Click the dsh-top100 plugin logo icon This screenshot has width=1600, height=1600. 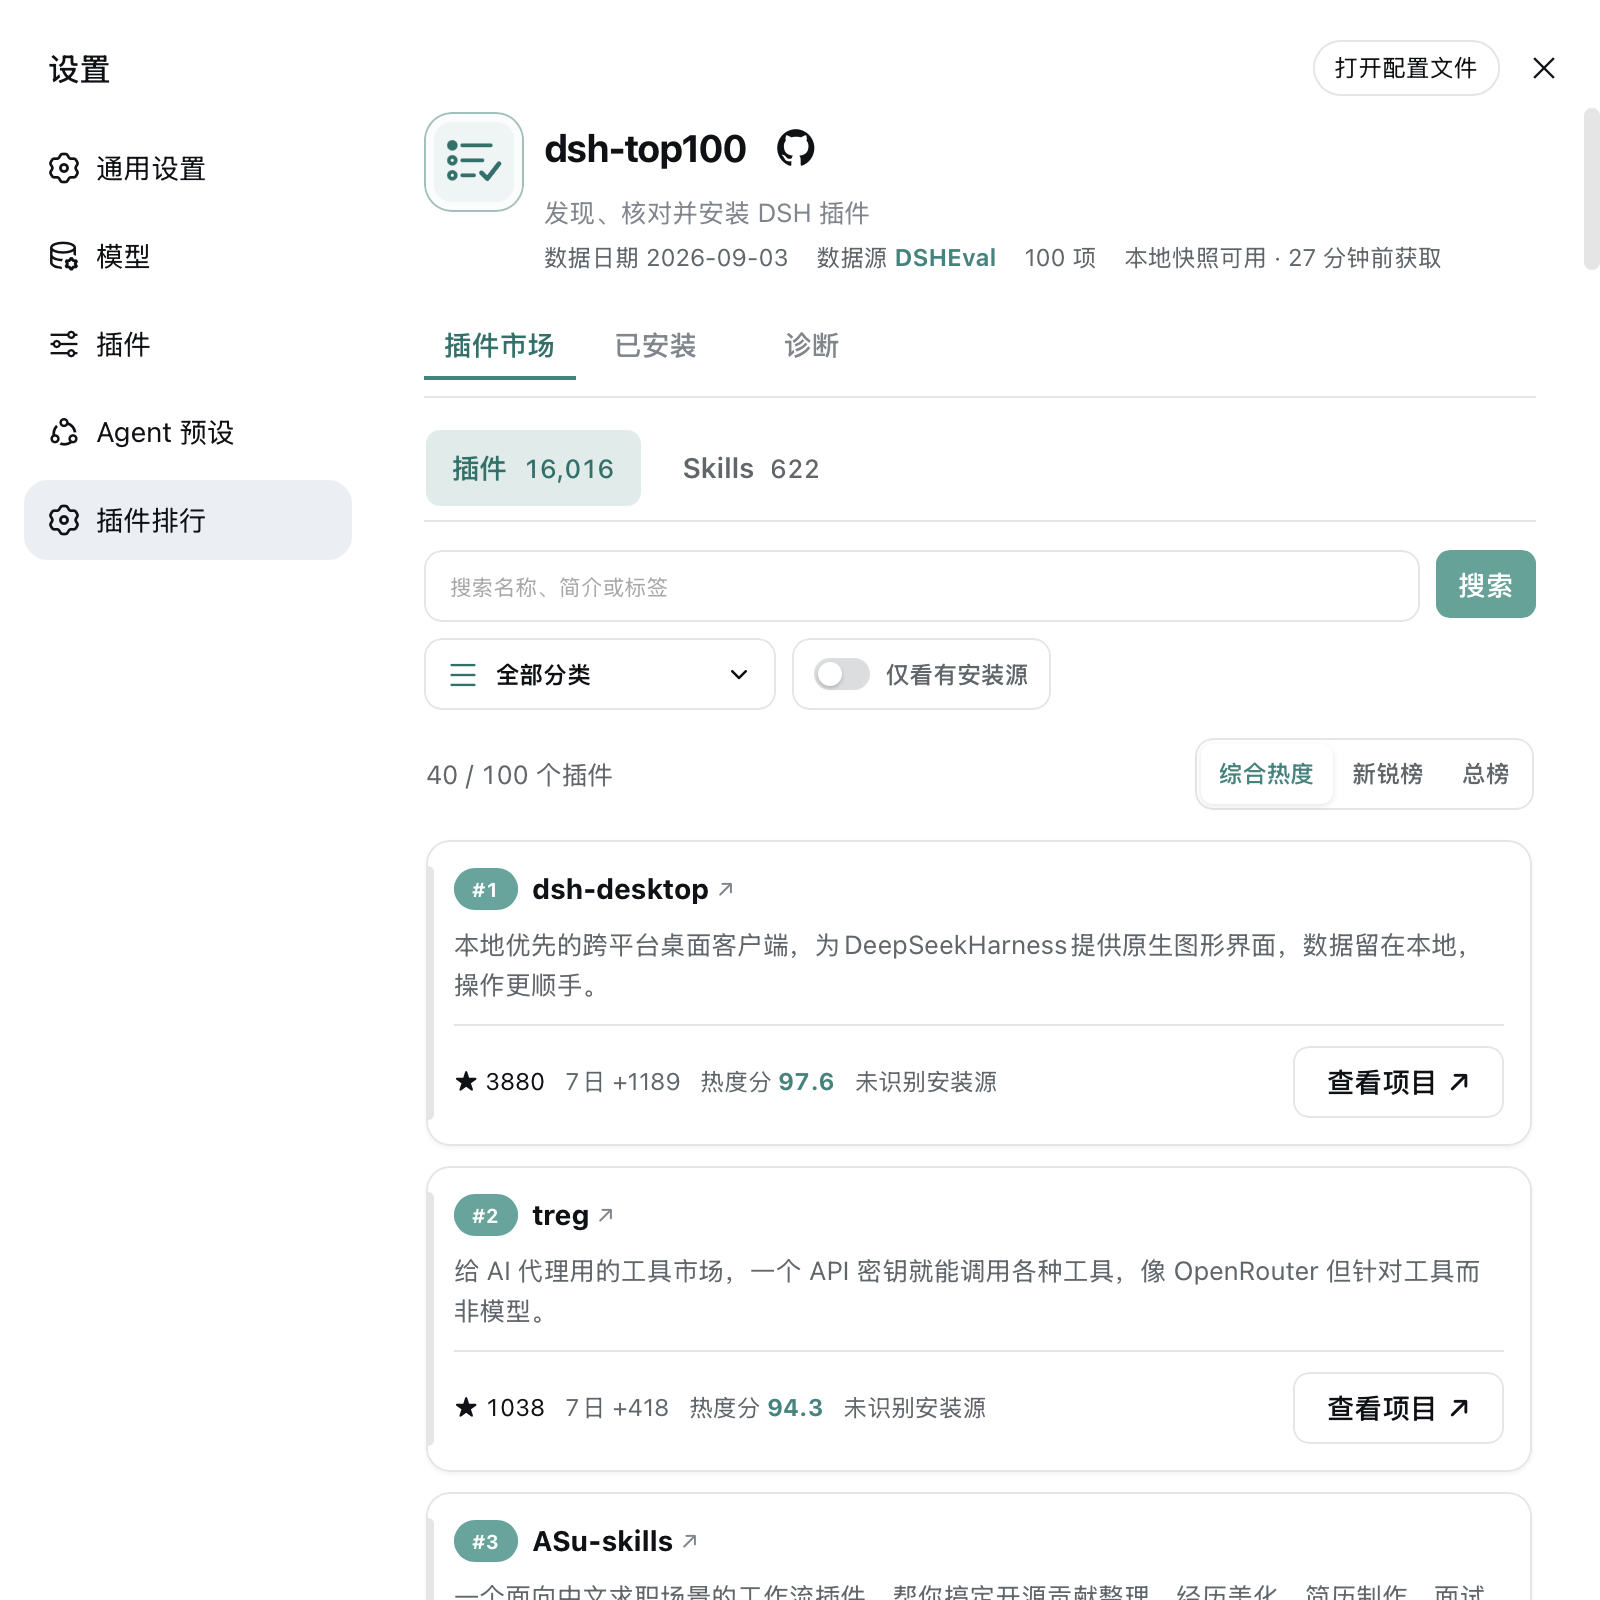(x=474, y=162)
